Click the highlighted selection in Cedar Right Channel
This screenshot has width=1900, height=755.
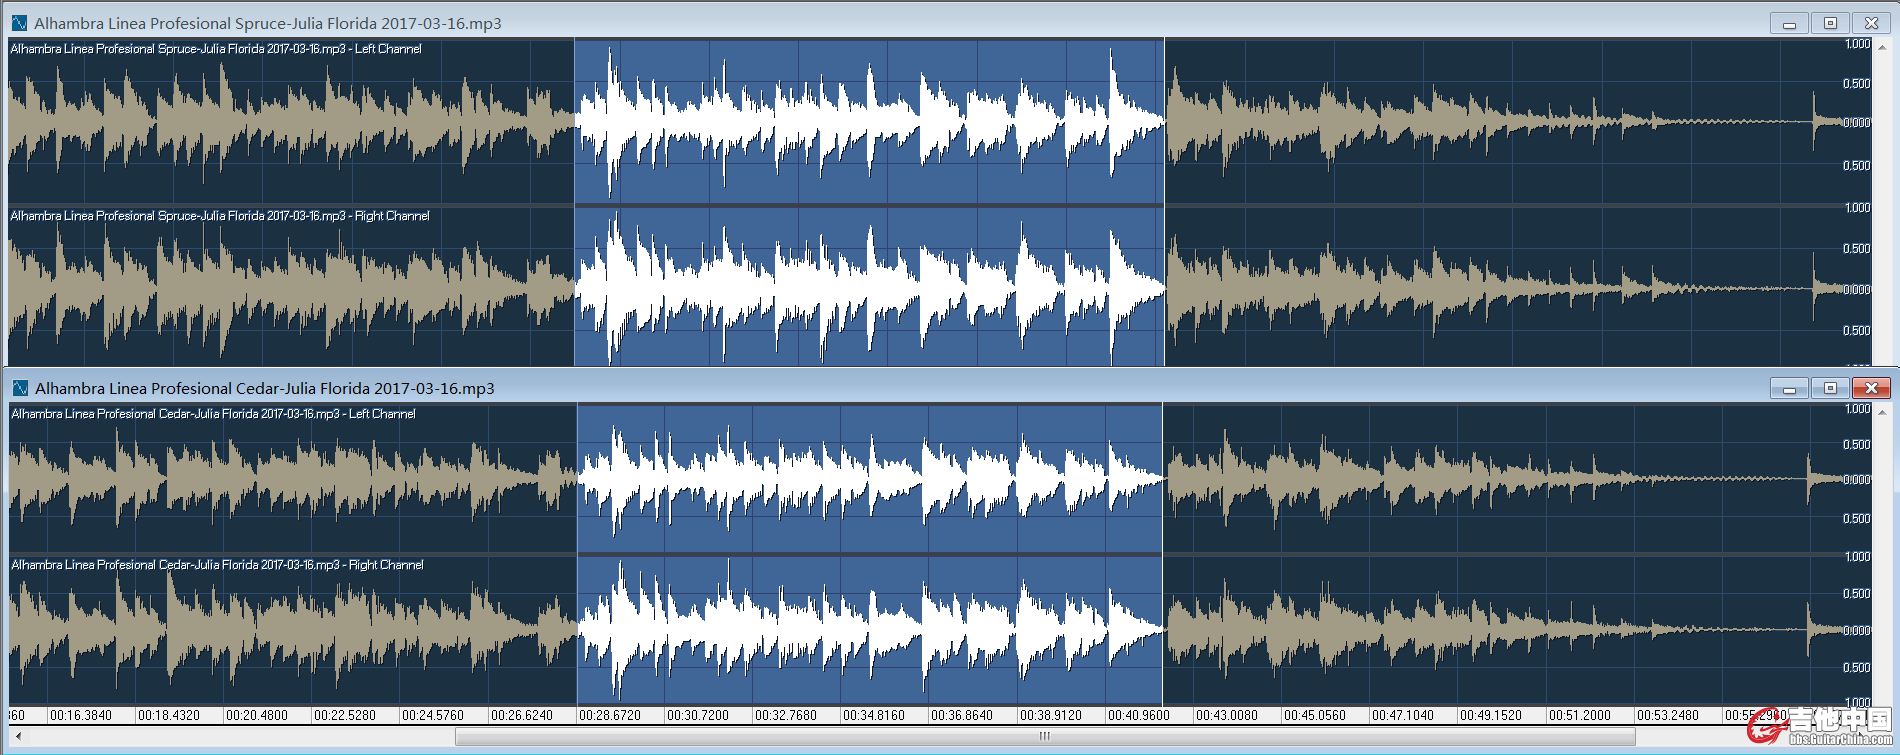pyautogui.click(x=869, y=630)
